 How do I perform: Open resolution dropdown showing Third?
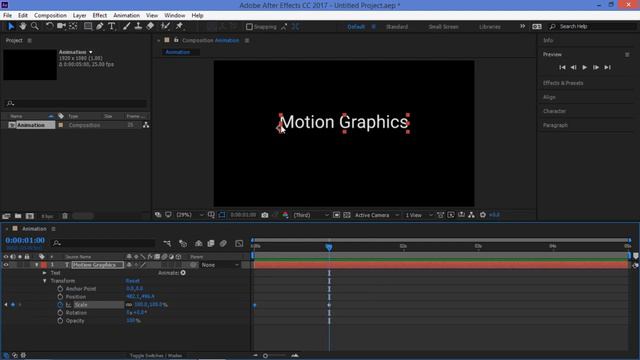(311, 215)
